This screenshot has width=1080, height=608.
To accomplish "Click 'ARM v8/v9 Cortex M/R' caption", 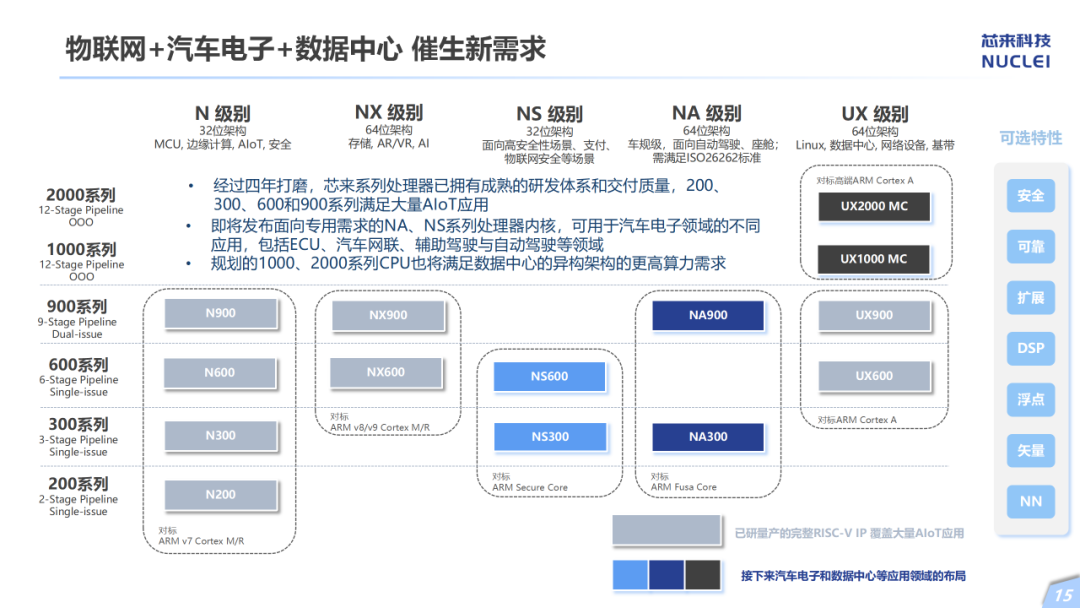I will [380, 428].
